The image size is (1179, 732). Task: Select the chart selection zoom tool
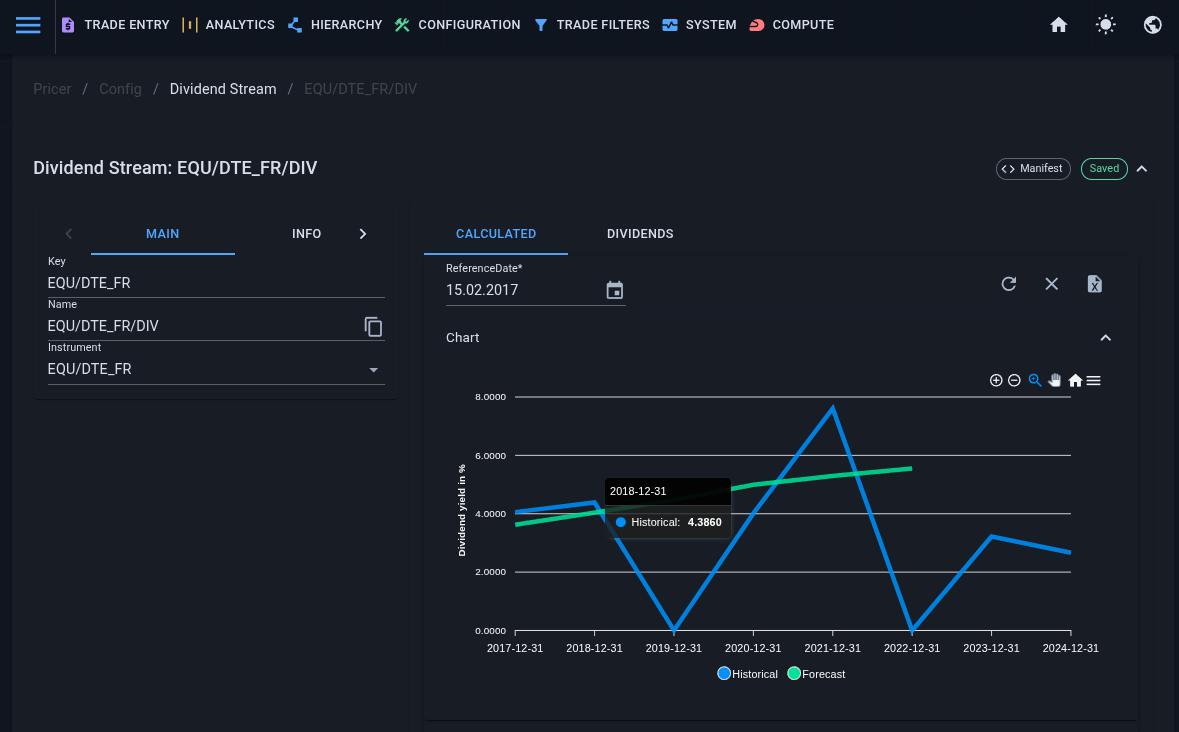coord(1035,380)
